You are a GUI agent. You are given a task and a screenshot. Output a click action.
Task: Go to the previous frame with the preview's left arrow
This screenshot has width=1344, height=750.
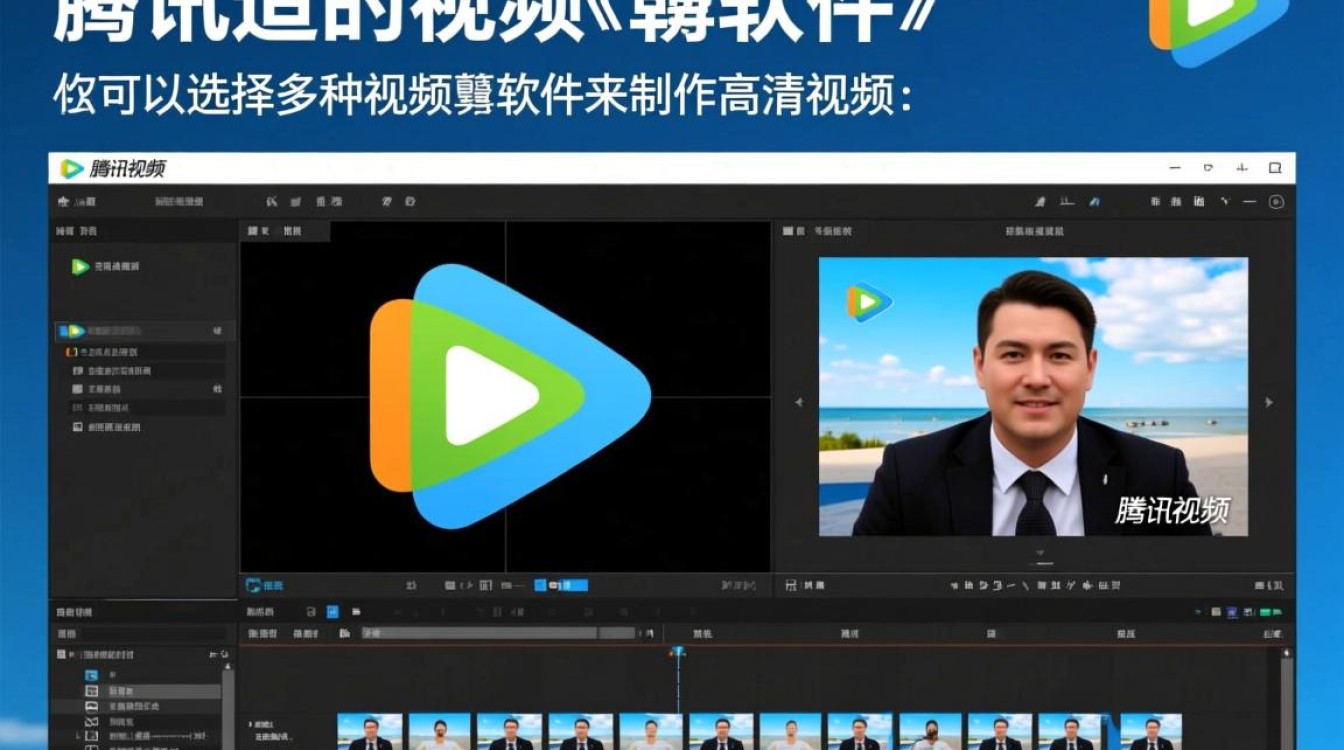click(x=799, y=403)
